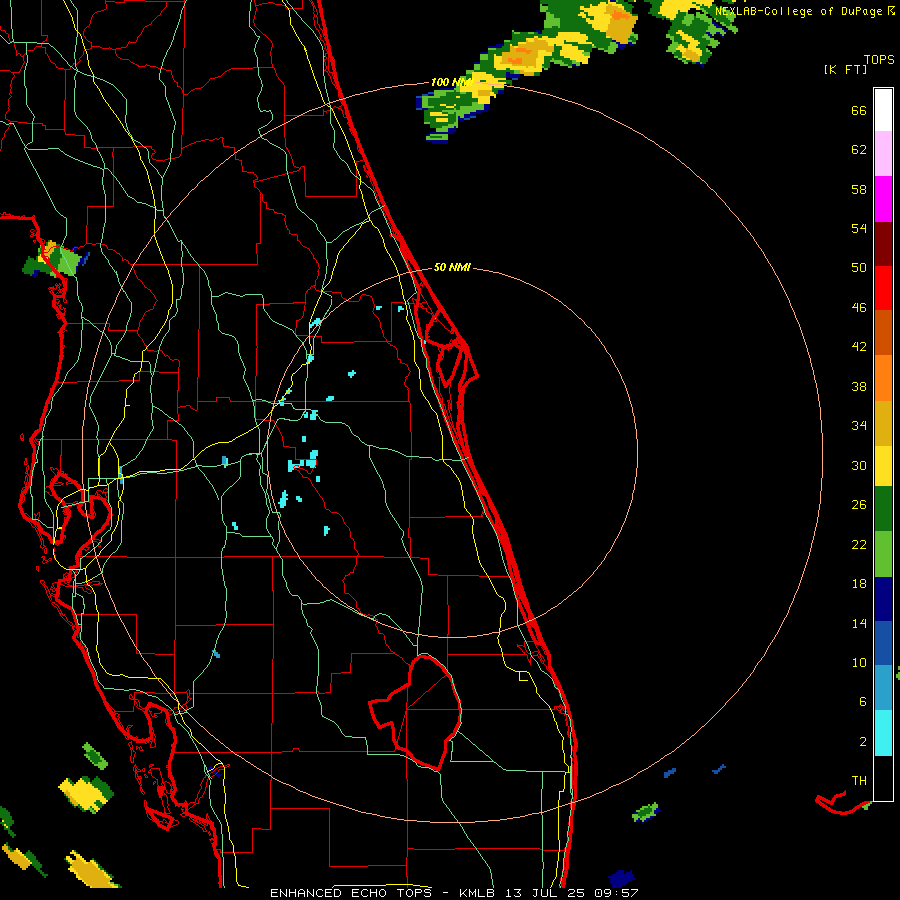Click the black threshold legend swatch
Screen dimensions: 900x900
tap(883, 778)
